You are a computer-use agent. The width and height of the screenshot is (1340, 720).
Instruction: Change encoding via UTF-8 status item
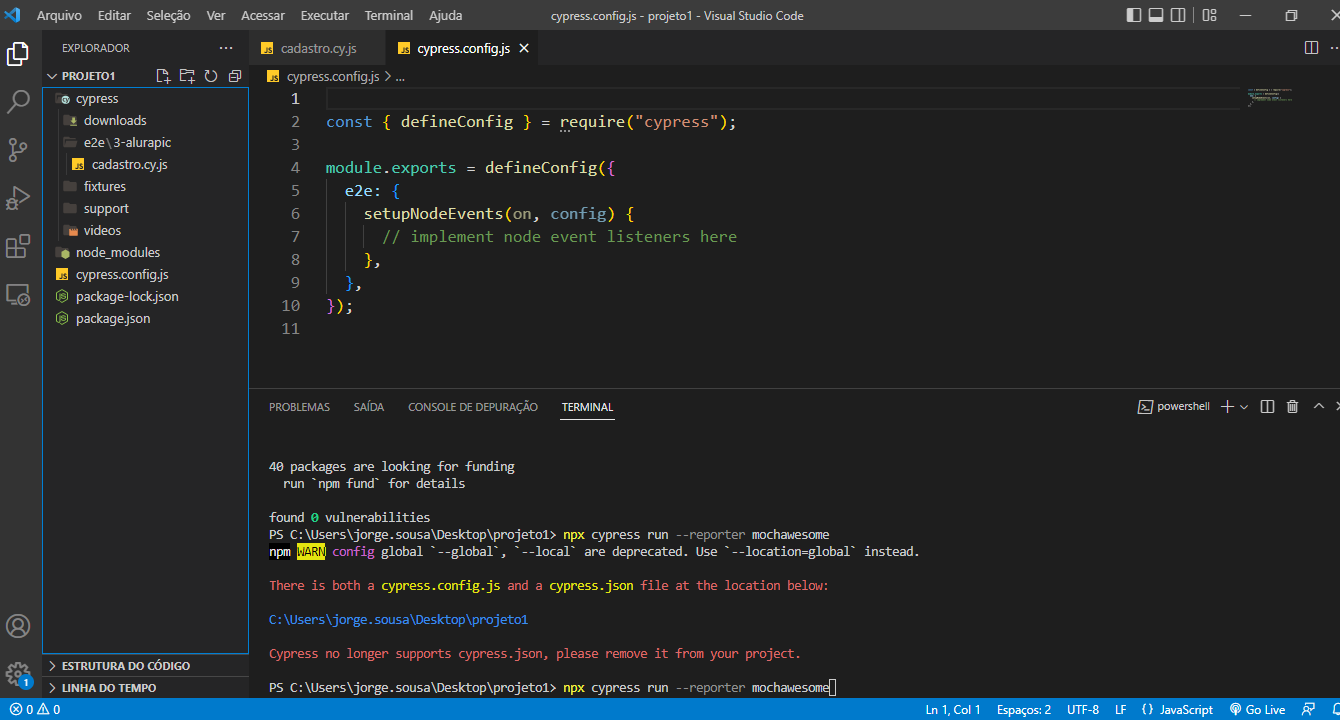(x=1083, y=709)
